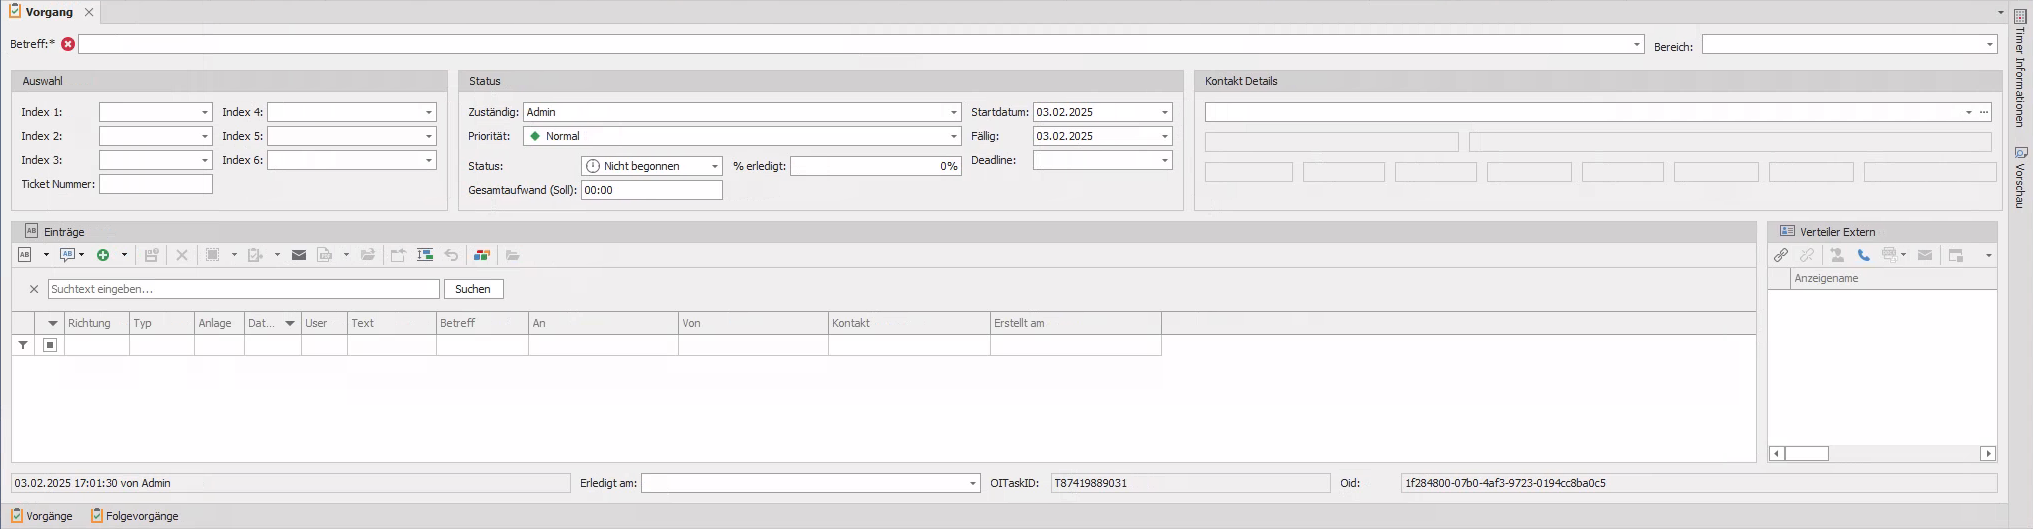
Task: Click the green add entry icon
Action: pos(103,255)
